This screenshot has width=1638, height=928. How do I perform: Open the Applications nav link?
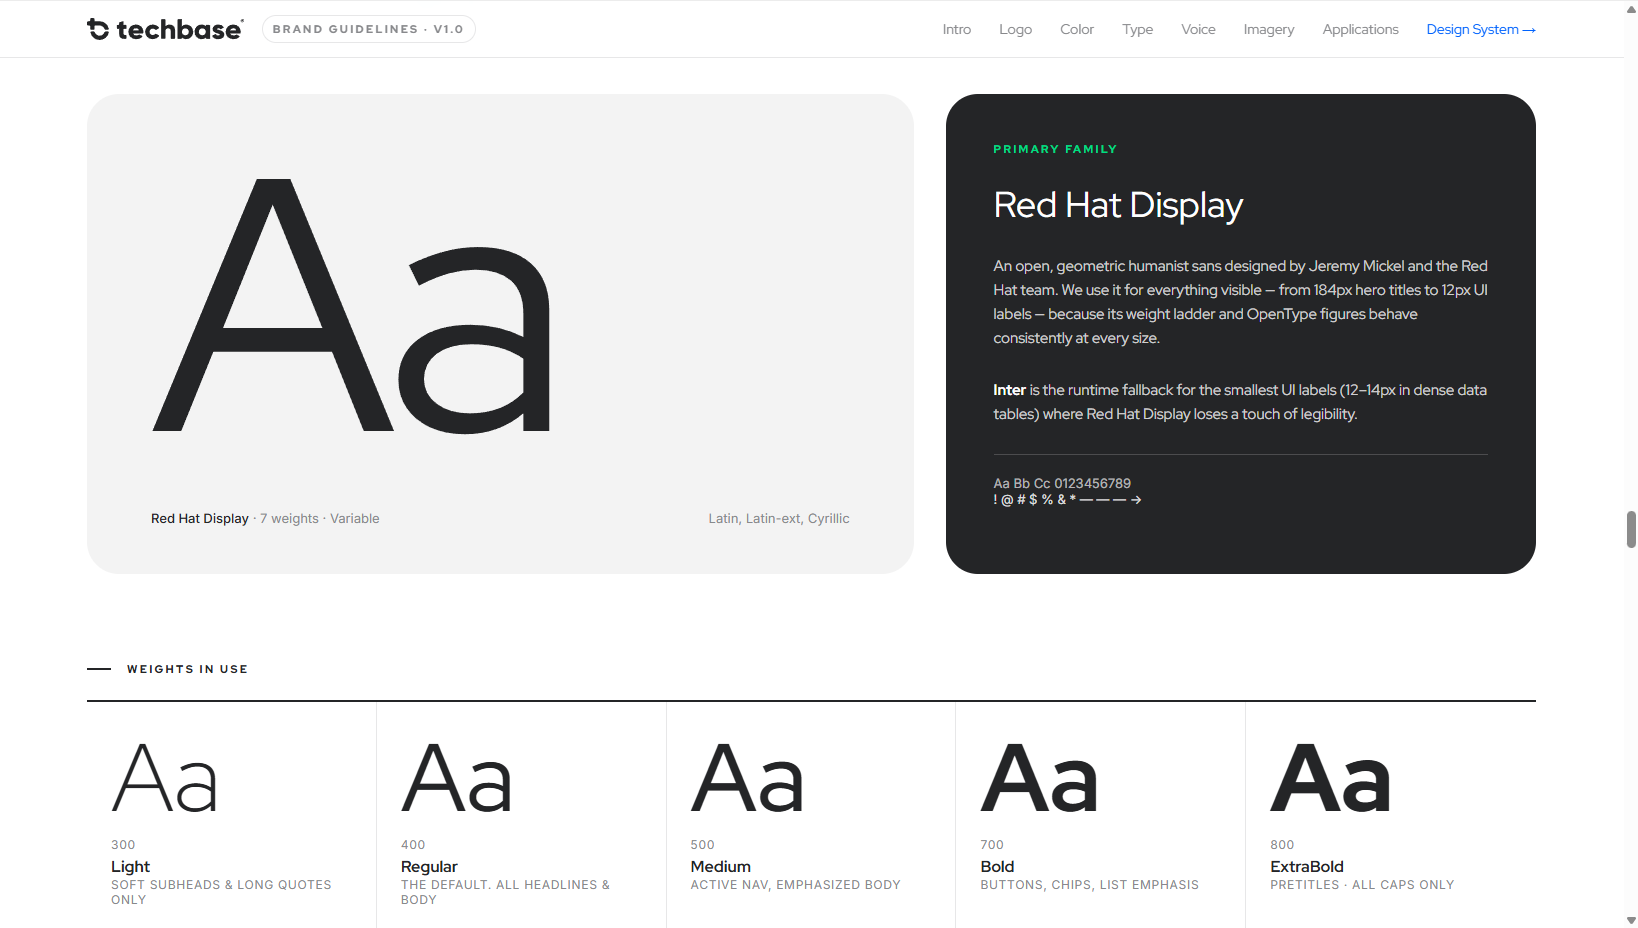click(1360, 29)
